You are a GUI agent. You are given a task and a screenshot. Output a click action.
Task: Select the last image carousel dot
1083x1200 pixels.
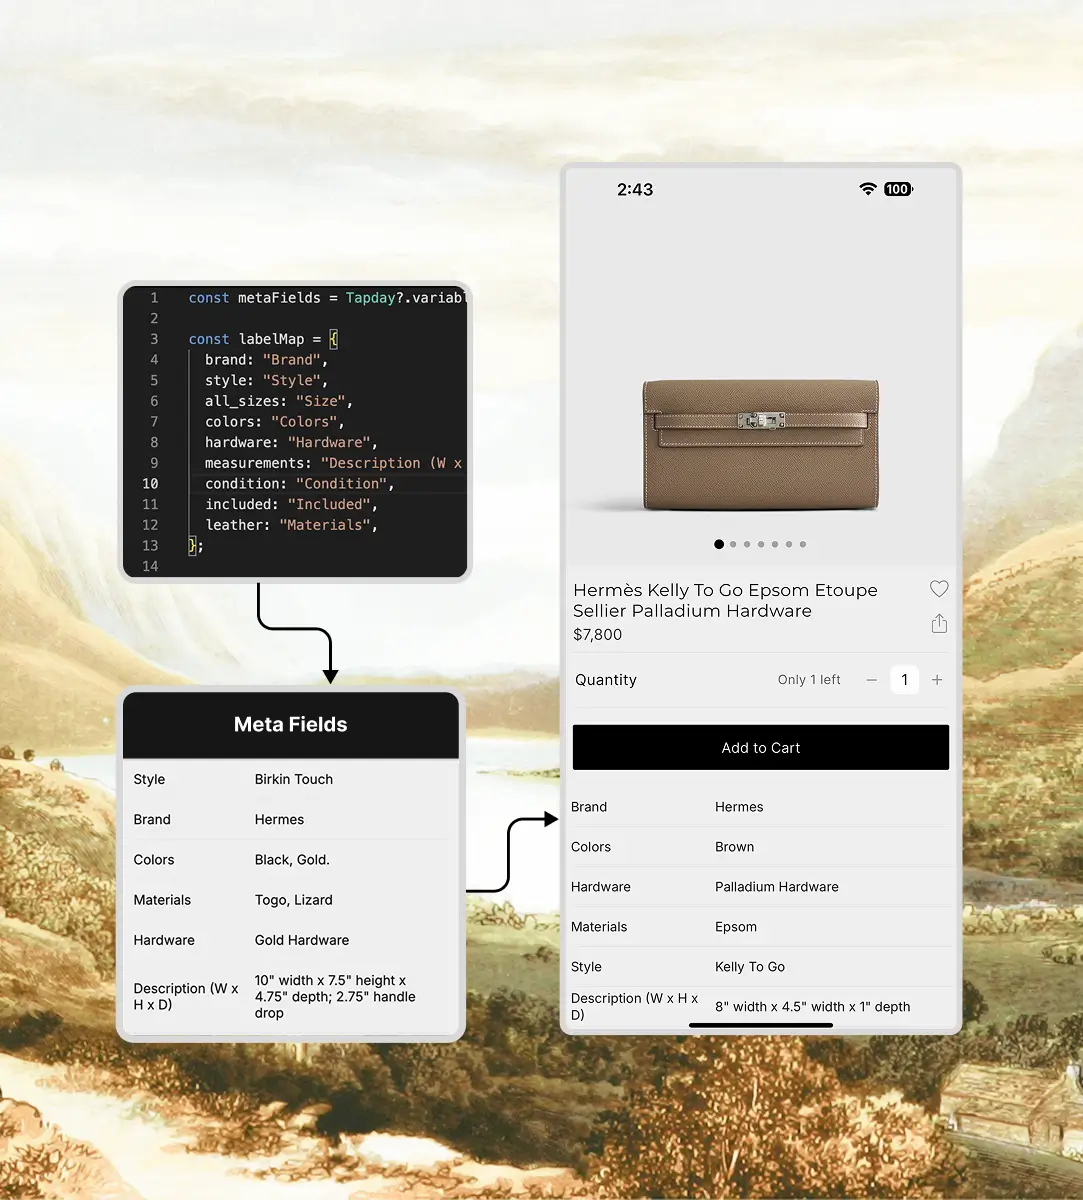[803, 544]
